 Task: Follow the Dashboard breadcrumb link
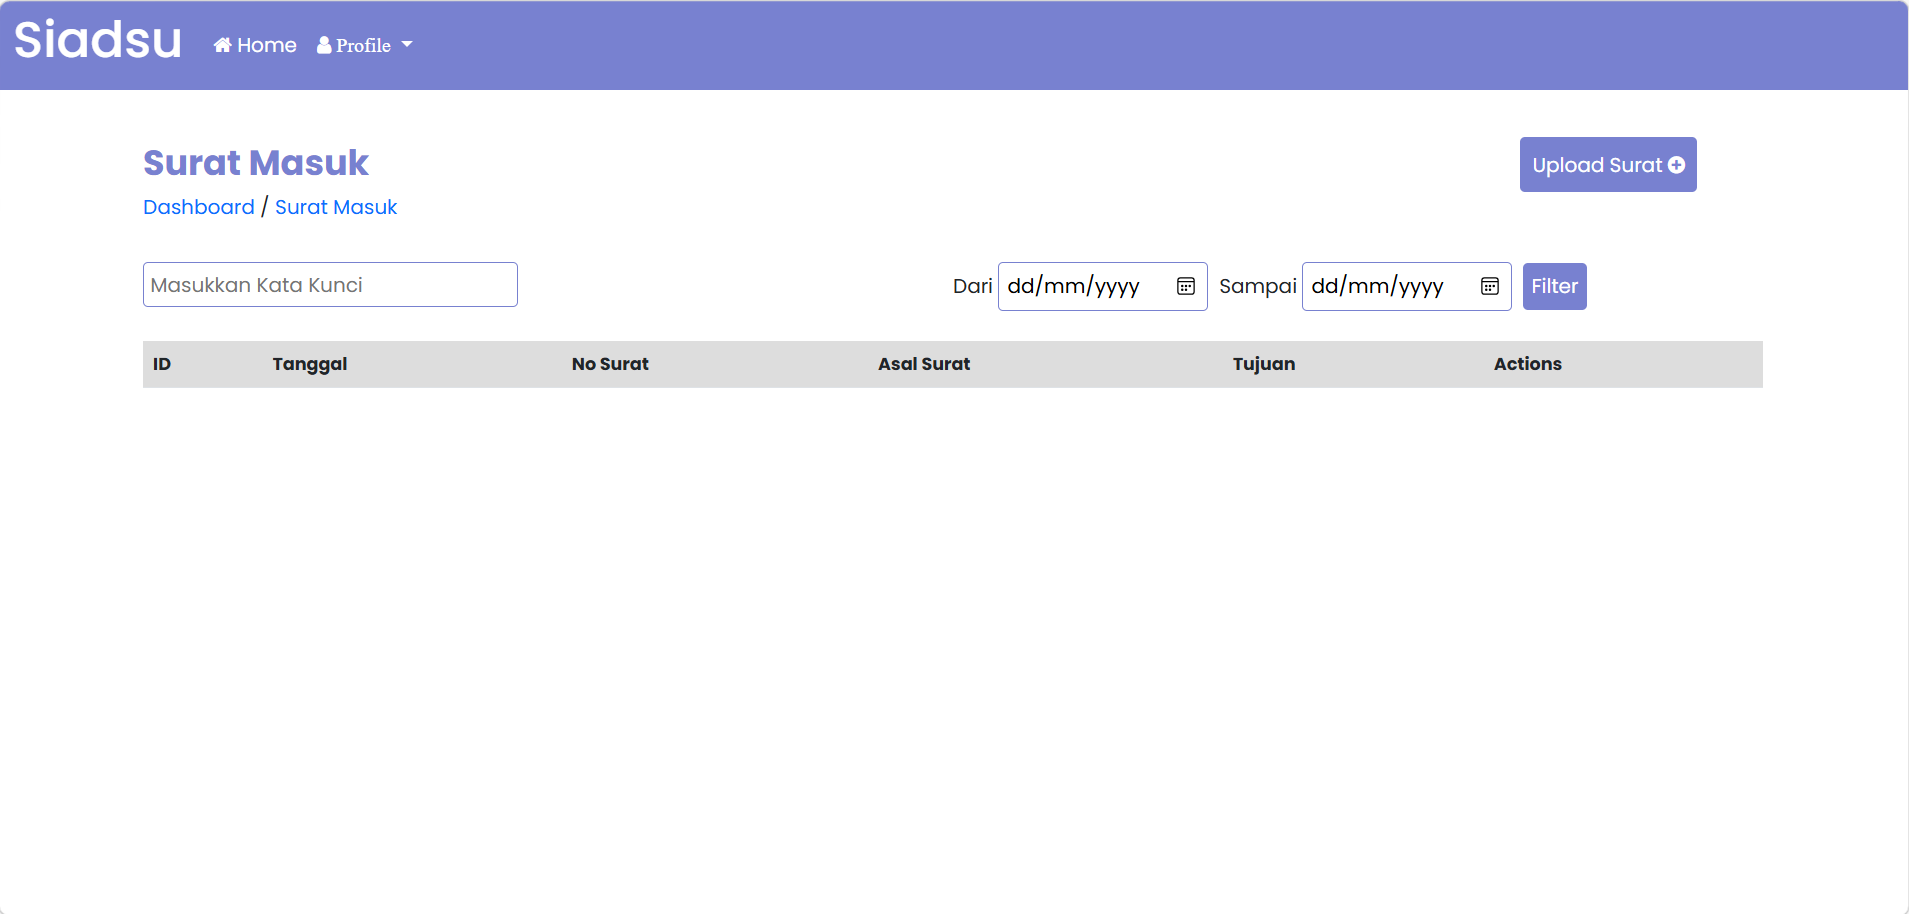[x=199, y=207]
